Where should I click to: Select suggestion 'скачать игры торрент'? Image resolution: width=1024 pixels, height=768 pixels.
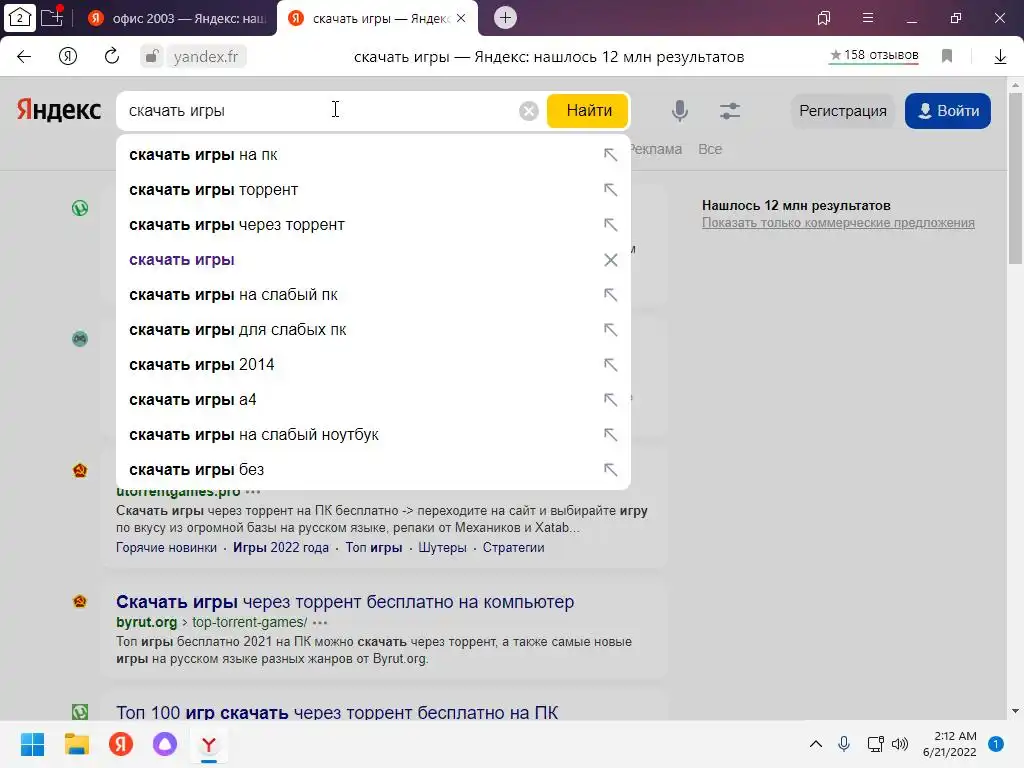click(373, 190)
